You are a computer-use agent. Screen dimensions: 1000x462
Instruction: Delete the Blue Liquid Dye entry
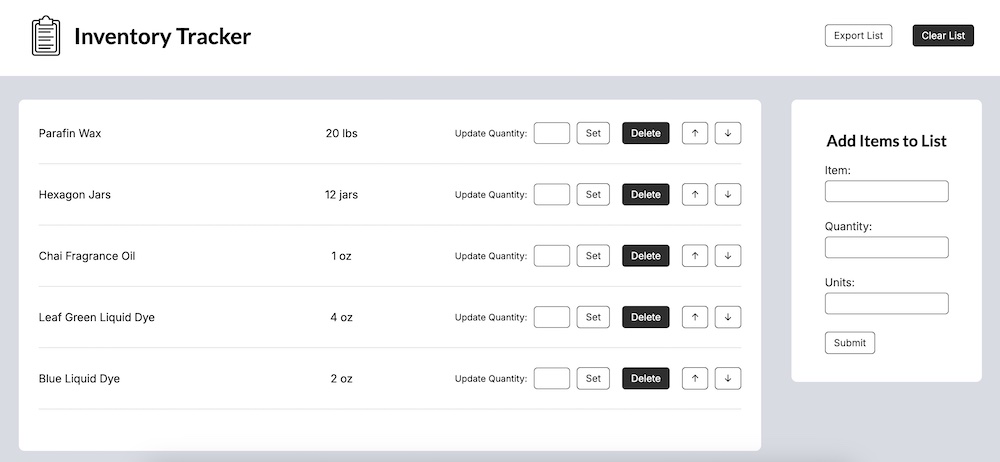[x=646, y=379]
